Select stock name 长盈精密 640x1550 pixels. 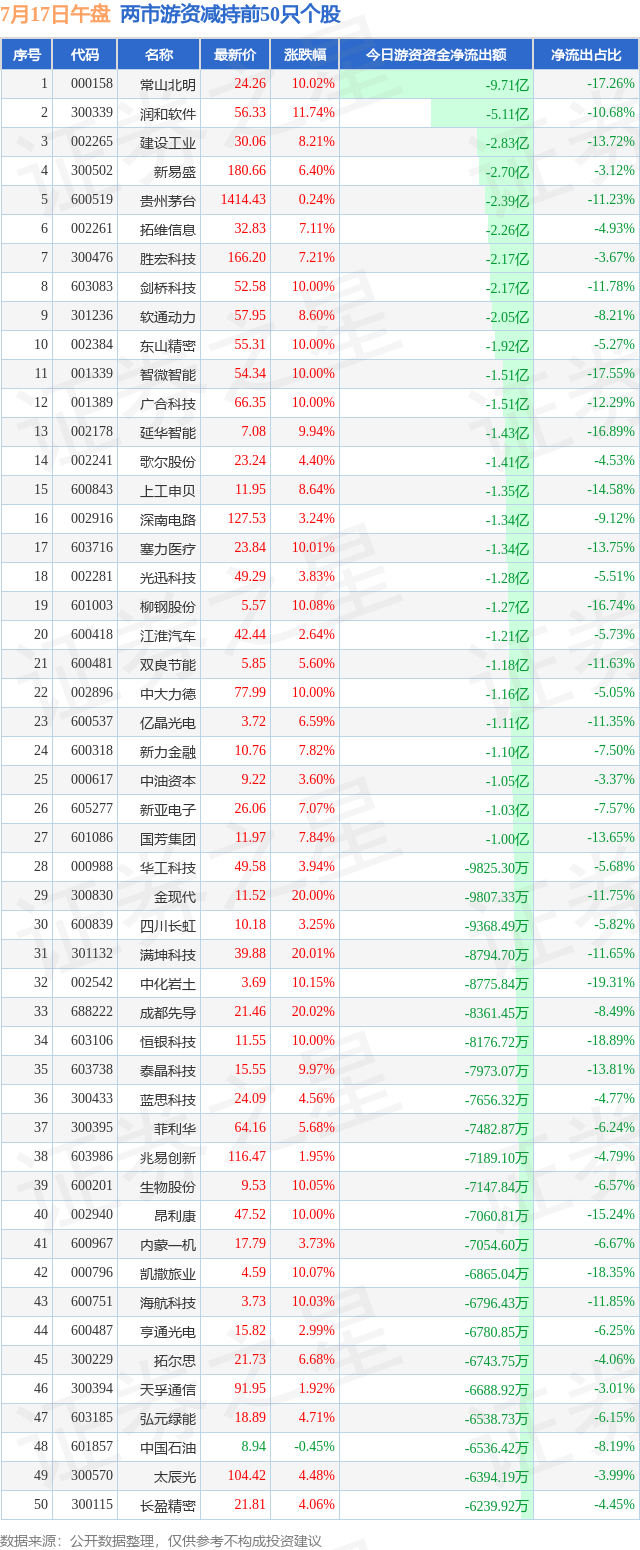coord(168,1505)
